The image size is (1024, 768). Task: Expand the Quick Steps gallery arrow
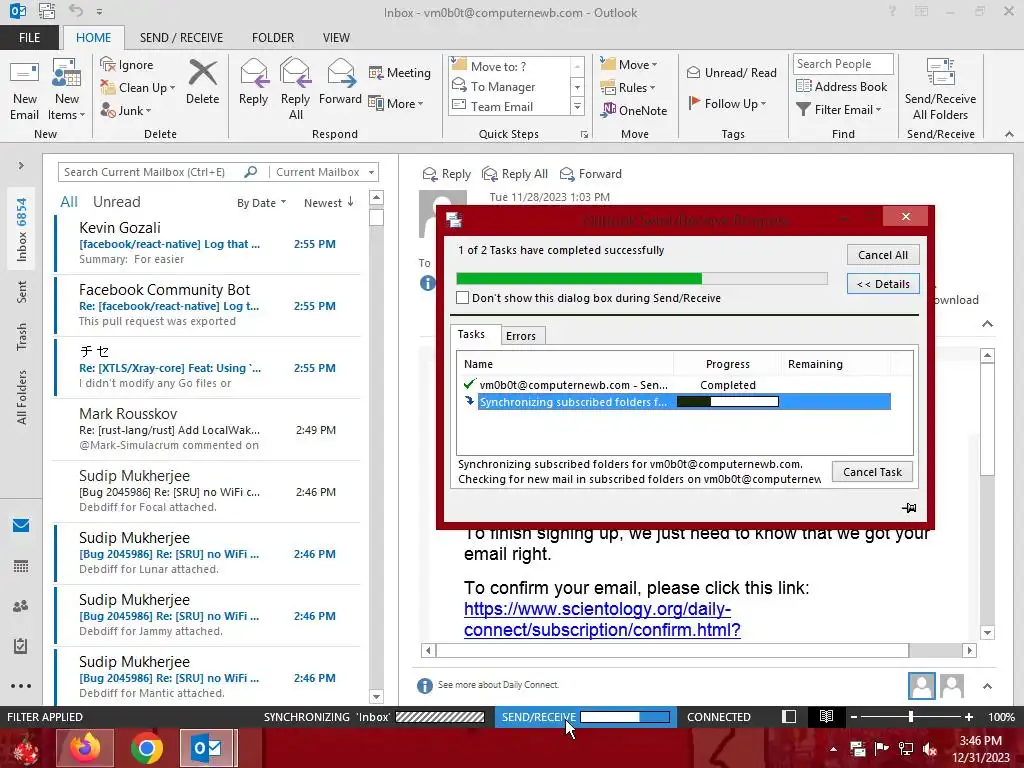(577, 106)
